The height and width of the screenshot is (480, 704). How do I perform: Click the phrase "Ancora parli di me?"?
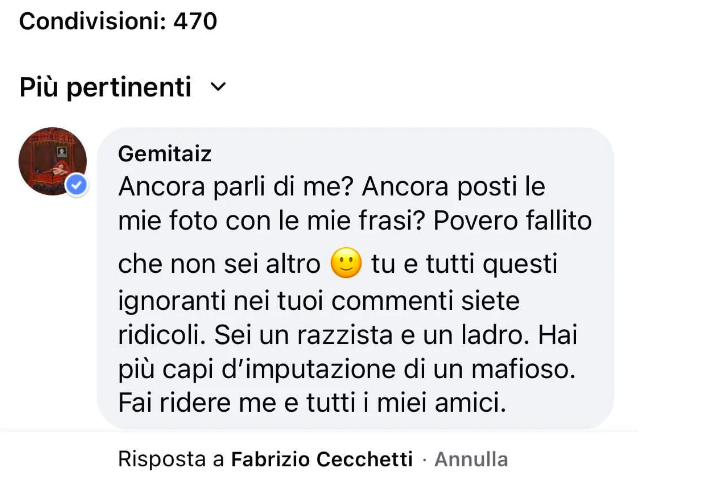click(233, 187)
